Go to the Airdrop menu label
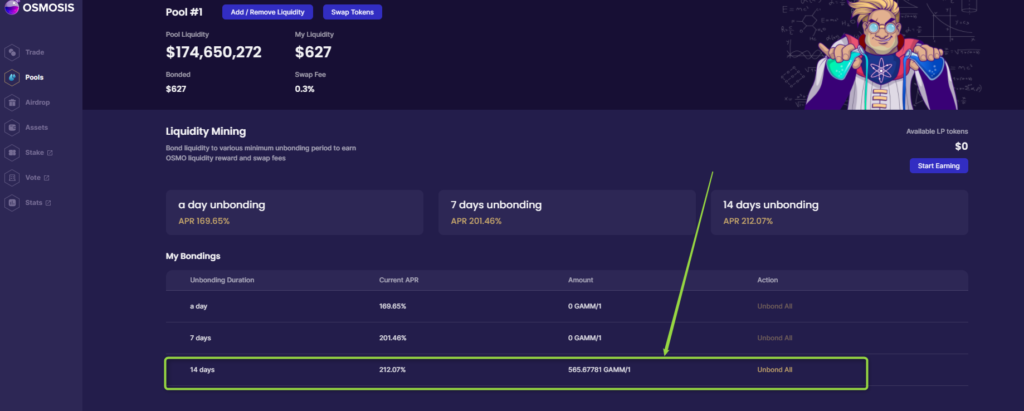The height and width of the screenshot is (411, 1024). click(x=37, y=103)
